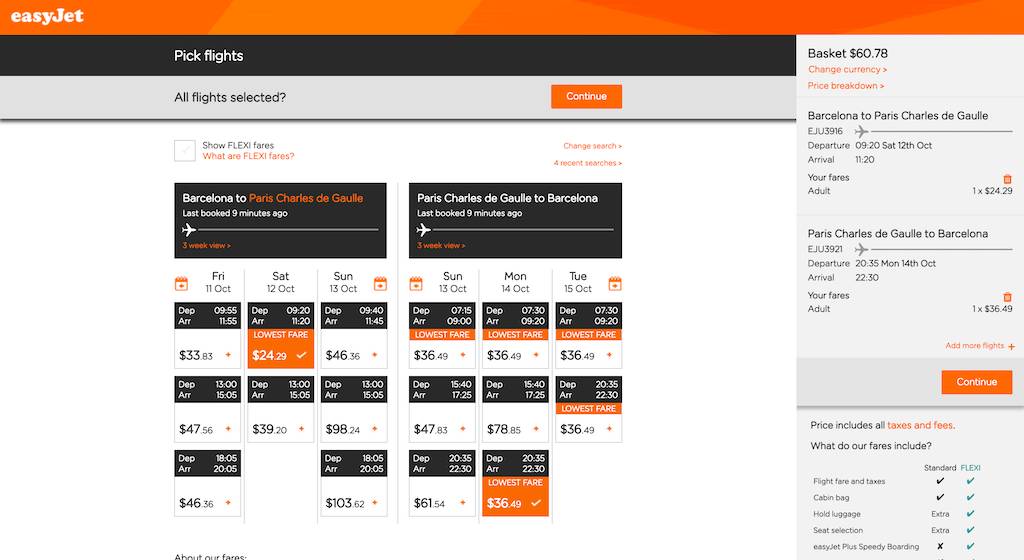
Task: Open next-dates calendar icon beside Sun 13 Oct outbound
Action: click(x=380, y=283)
